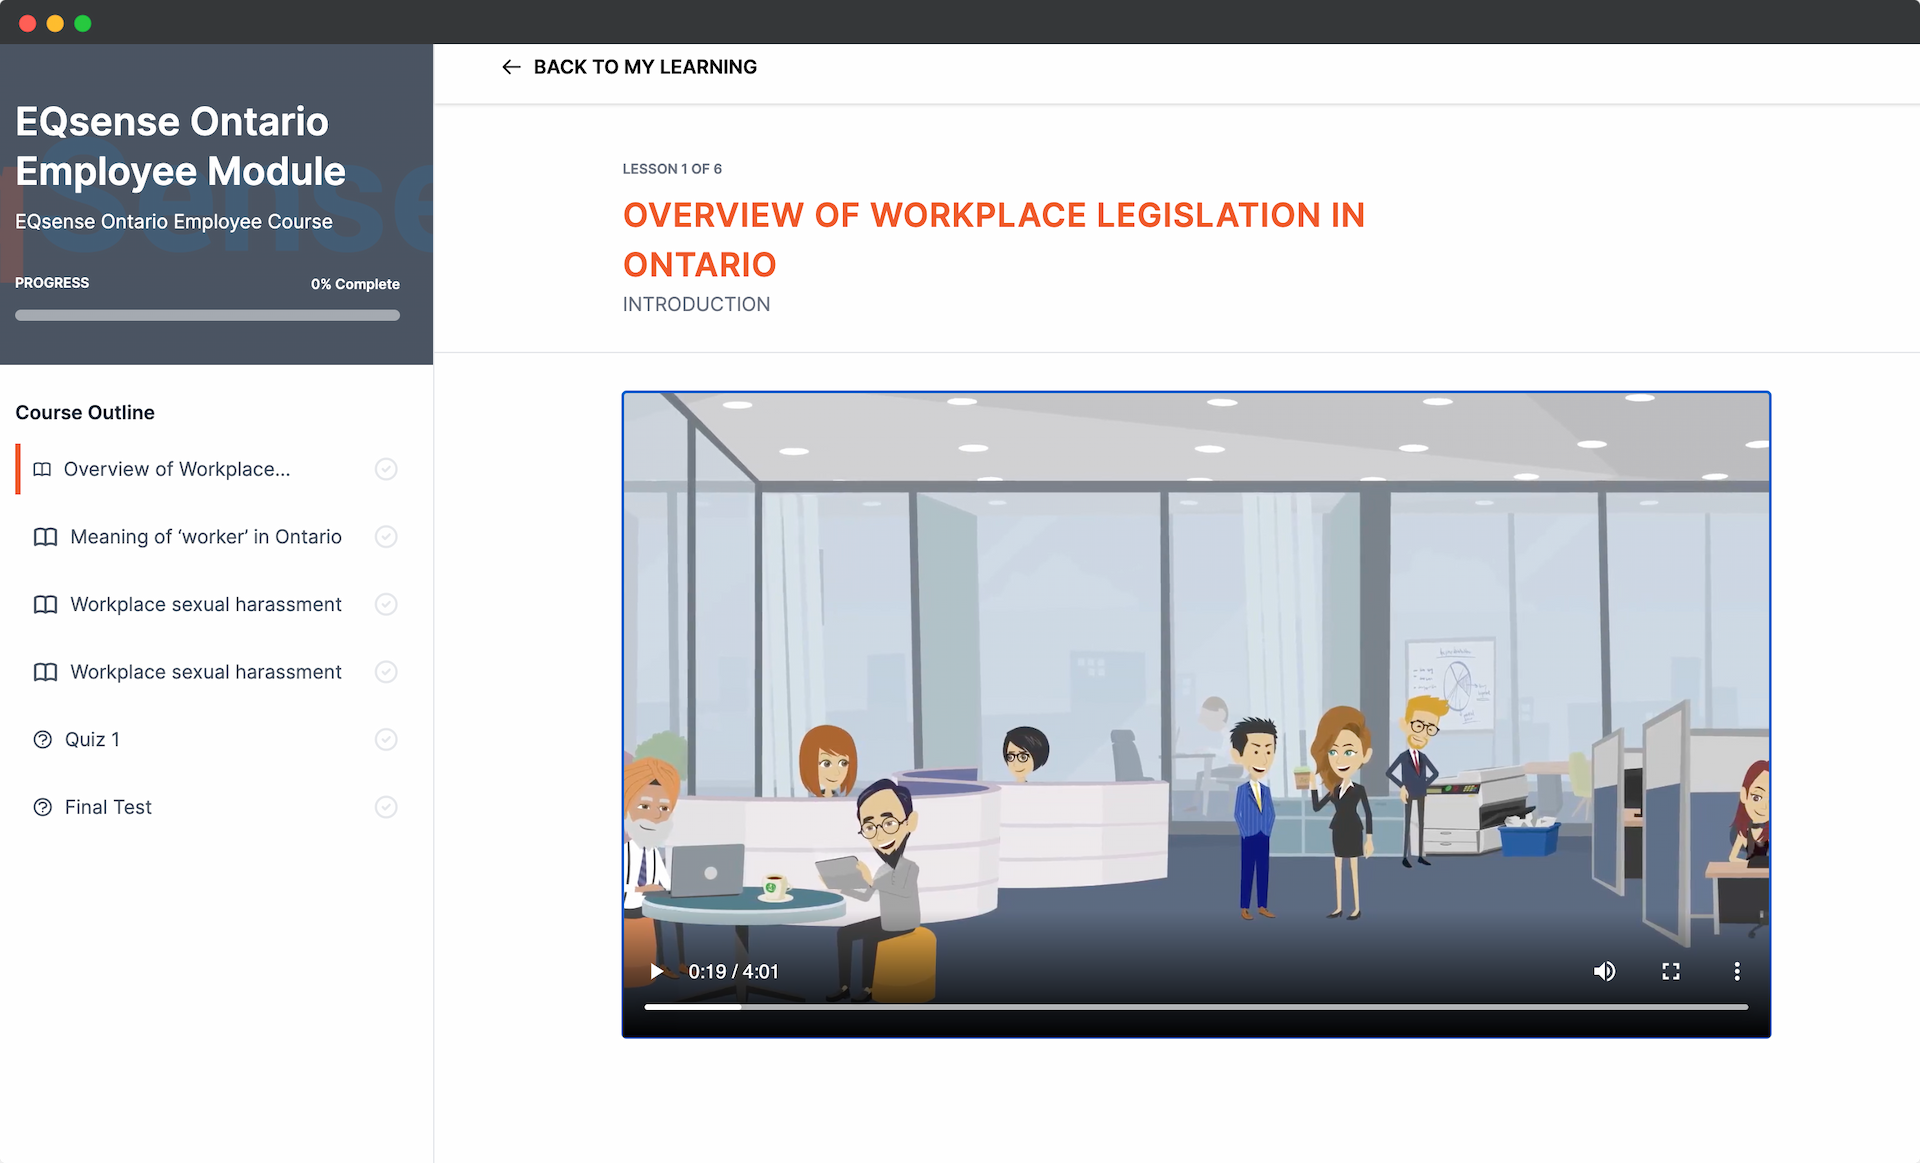The image size is (1920, 1163).
Task: Click the book icon beside first Workplace sexual harassment lesson
Action: (44, 604)
